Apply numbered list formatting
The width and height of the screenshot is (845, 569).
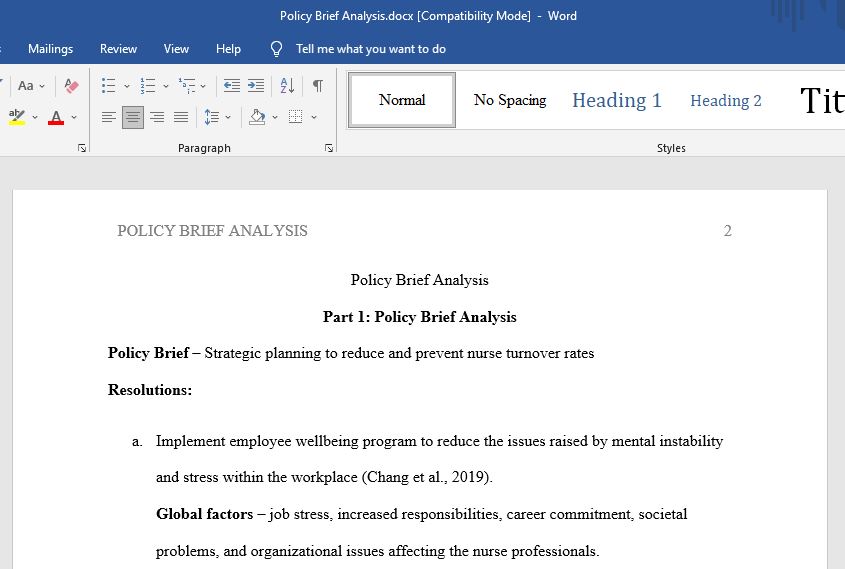pyautogui.click(x=148, y=86)
